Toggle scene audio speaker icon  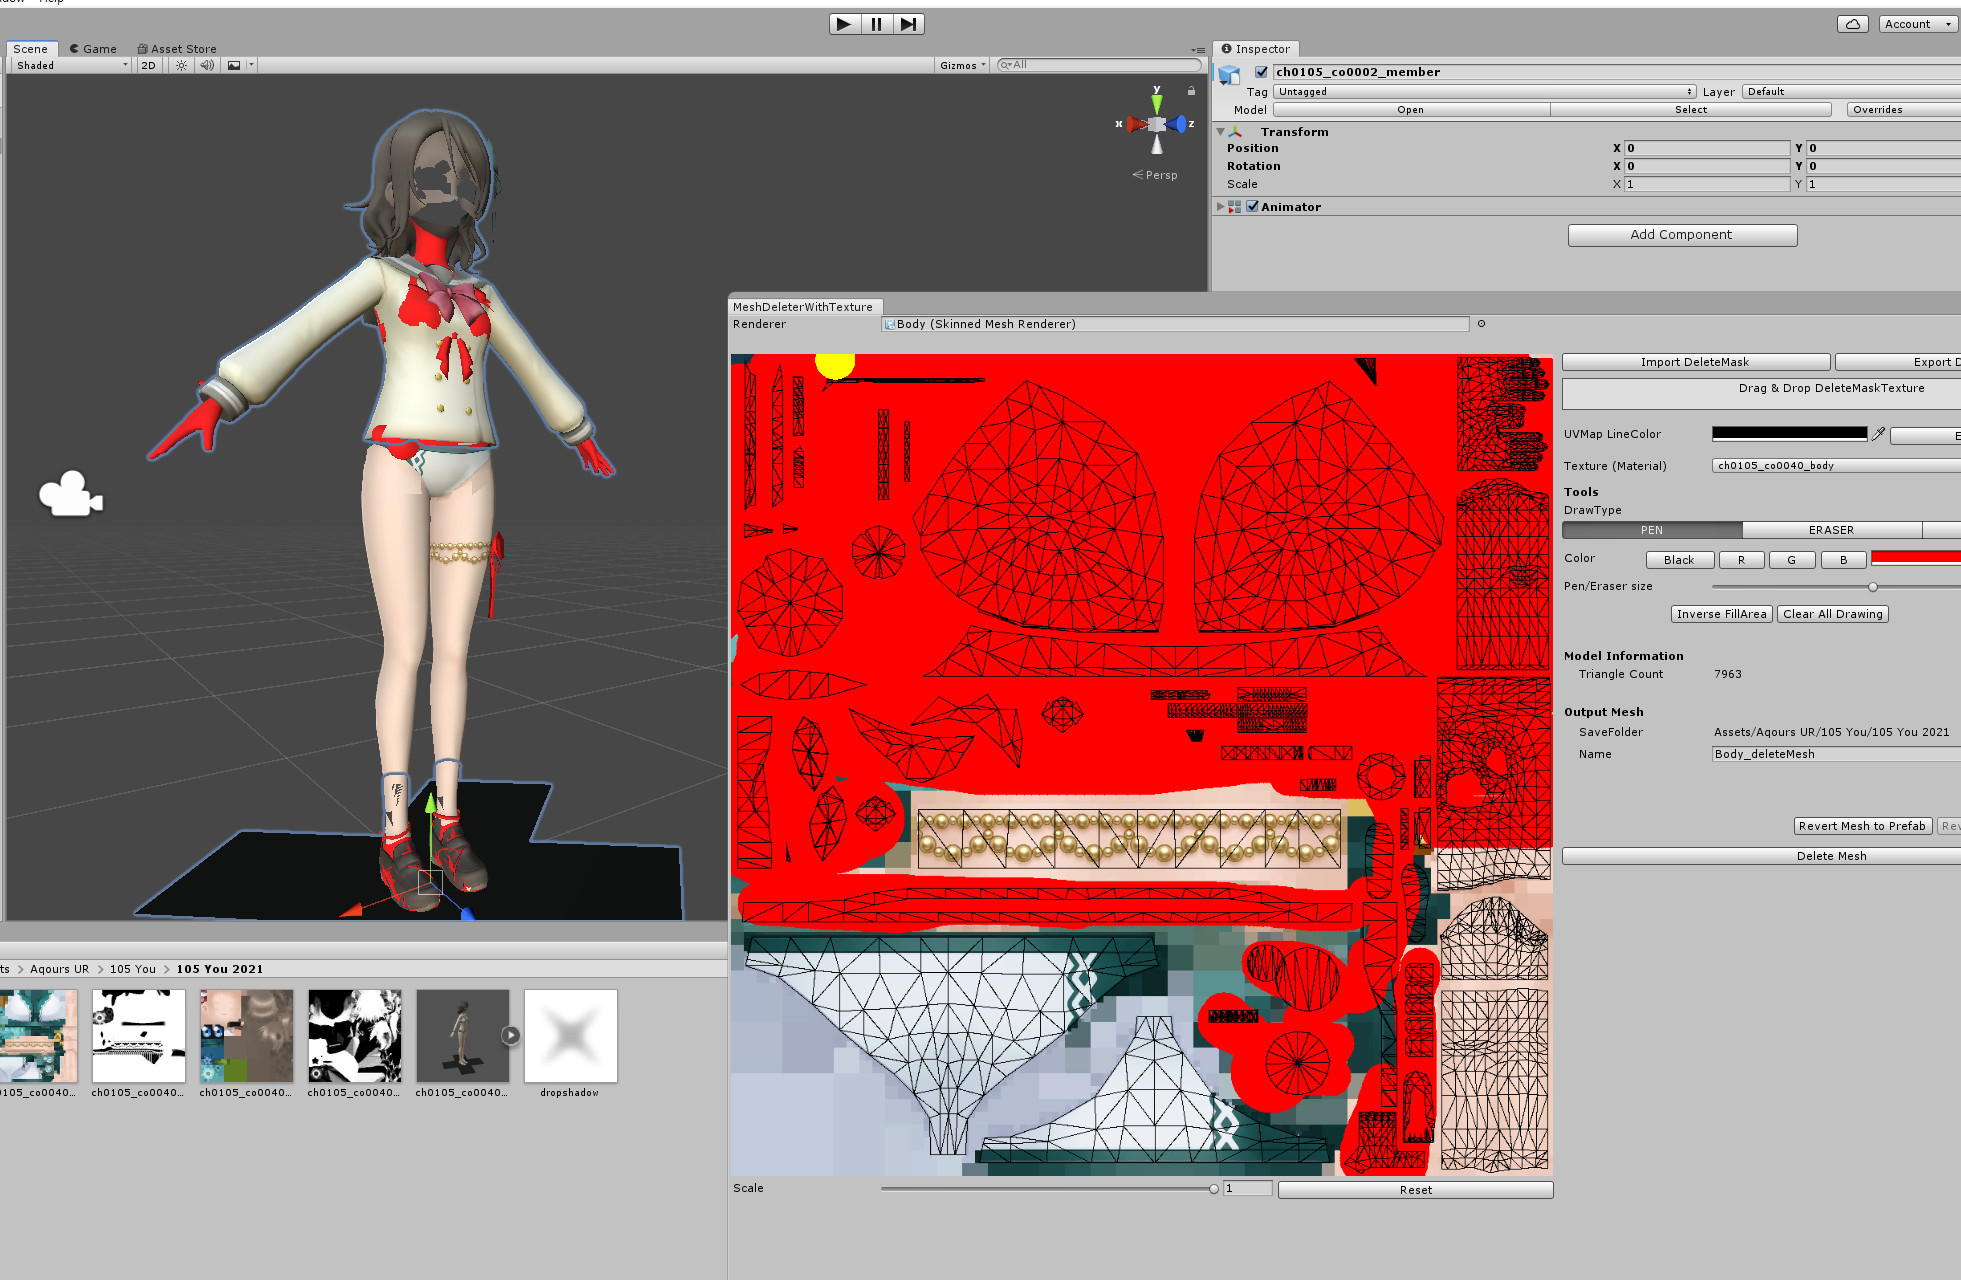pos(207,65)
